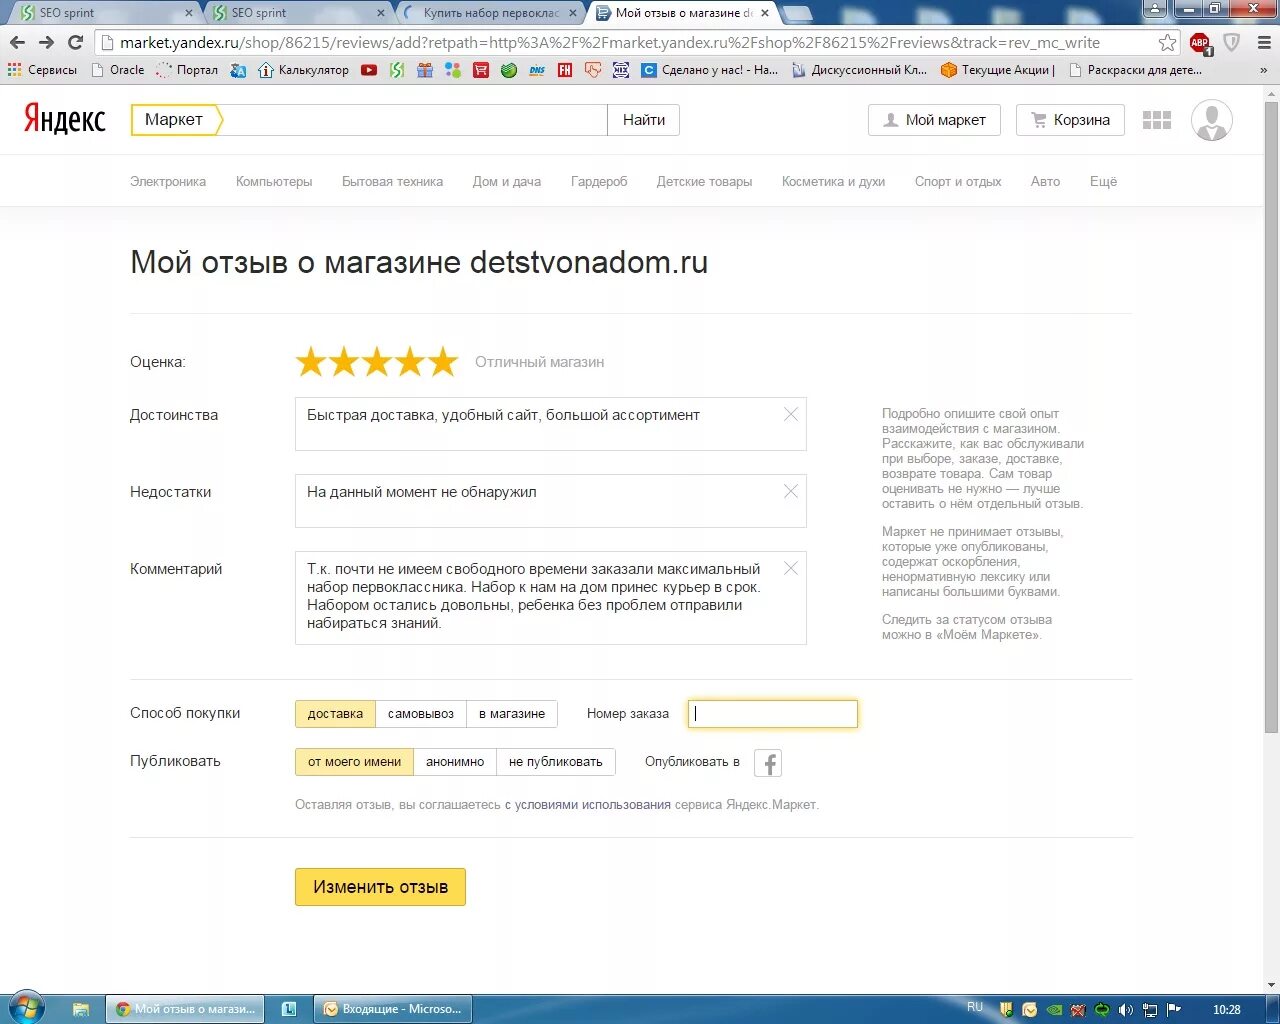Click into the Комментарий text area

(x=550, y=598)
